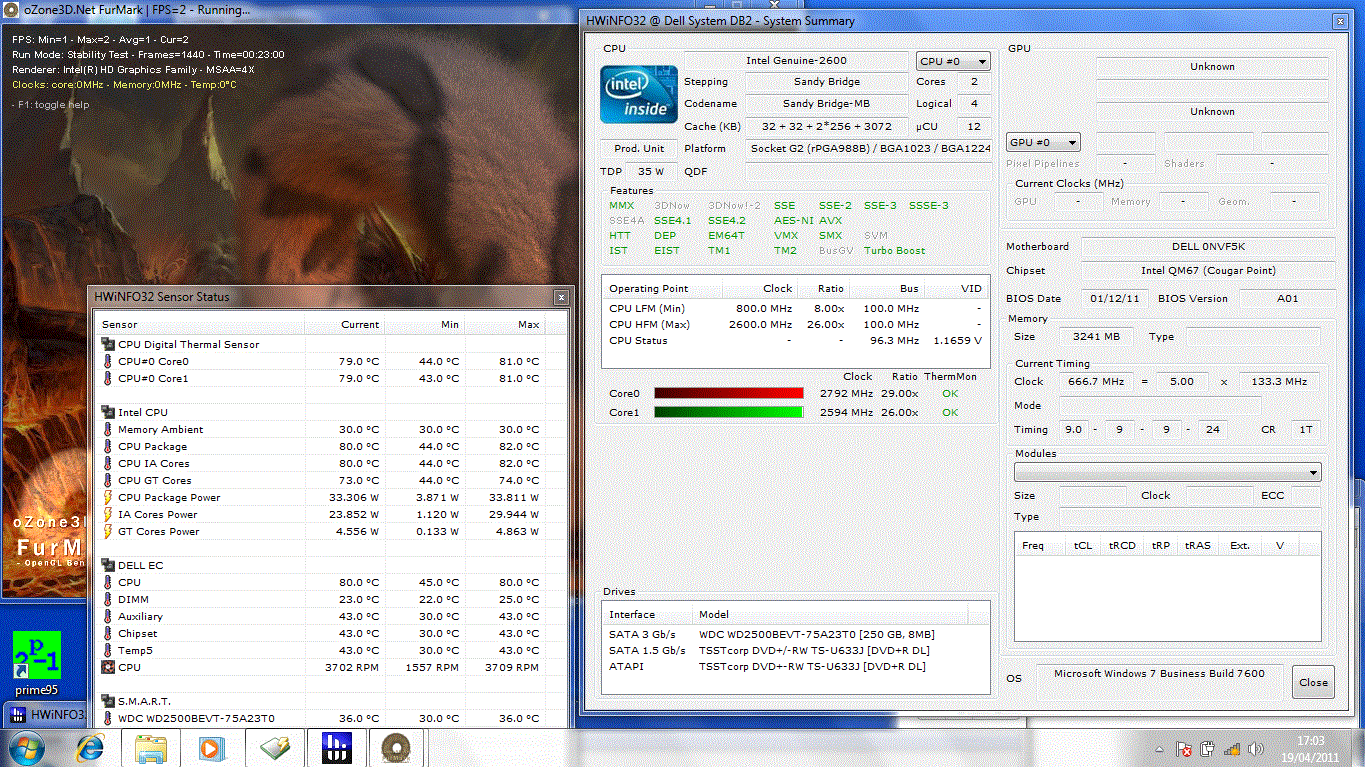The image size is (1365, 767).
Task: Click the power plug tray icon
Action: (1207, 748)
